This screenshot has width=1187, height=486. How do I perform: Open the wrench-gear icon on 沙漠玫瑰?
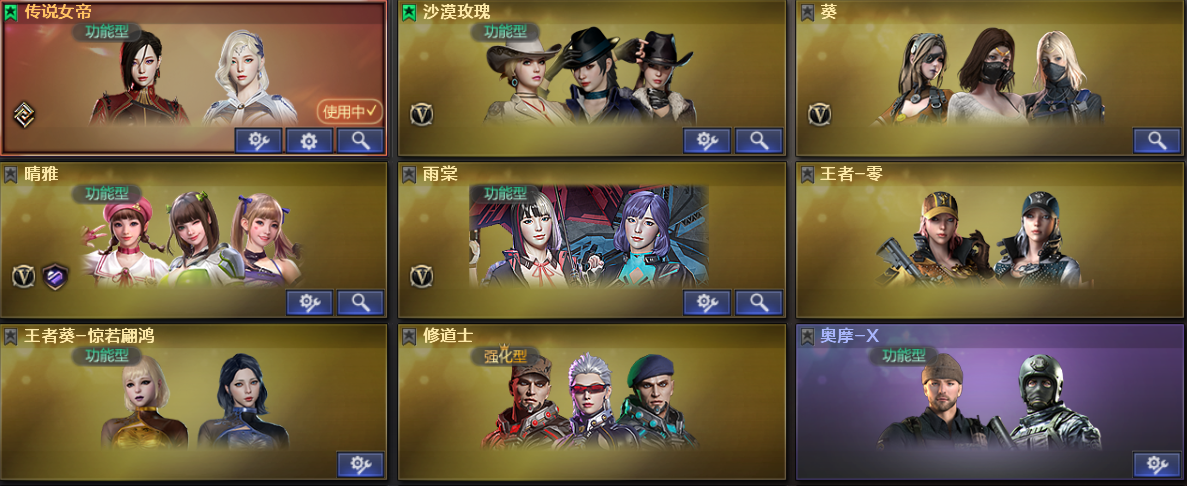[x=707, y=141]
